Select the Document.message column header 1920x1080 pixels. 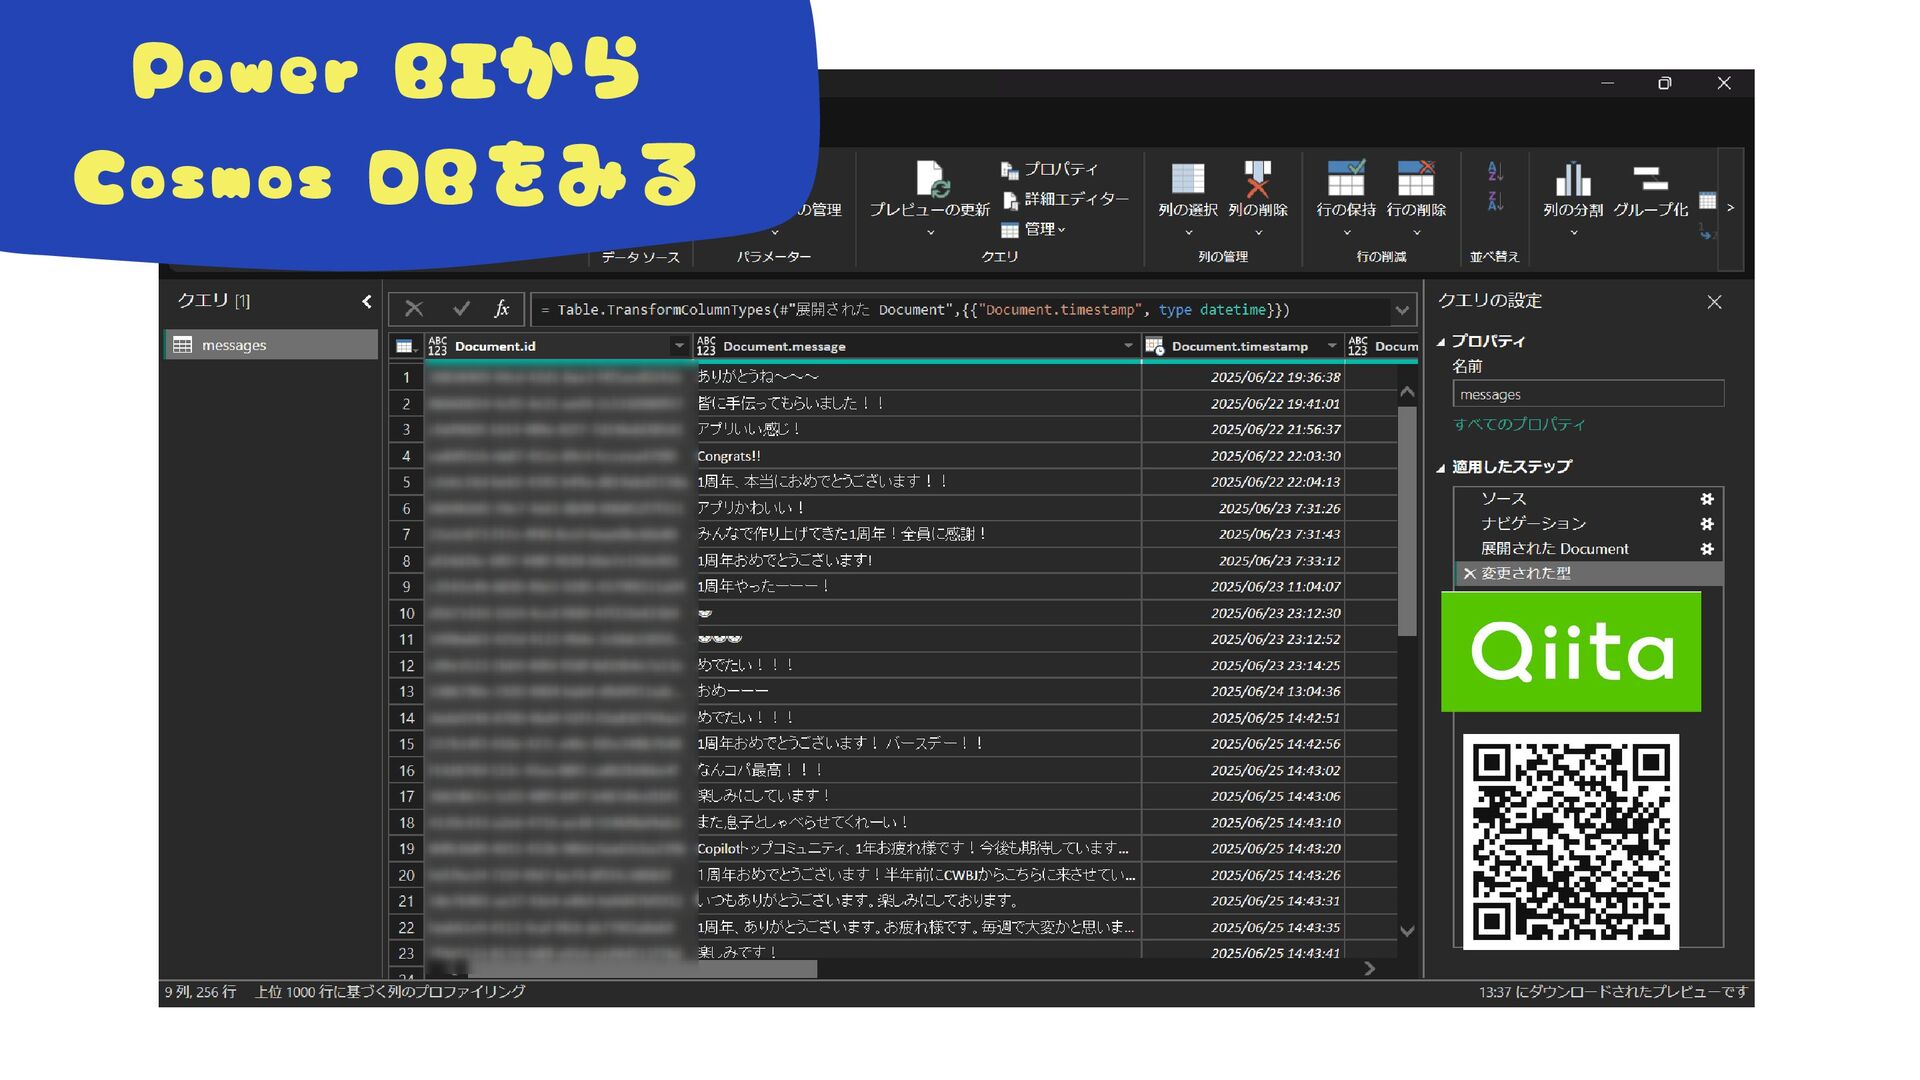click(918, 346)
